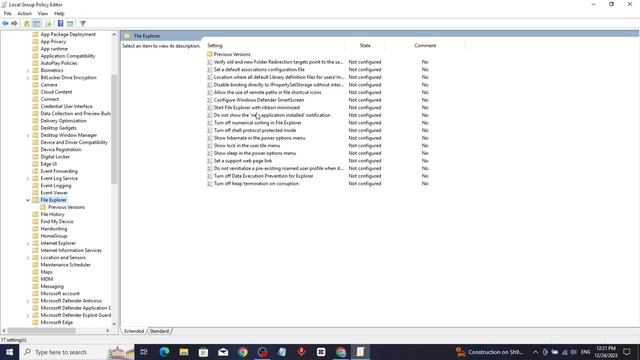Click tree pane scroll down arrow
Screen dimensions: 640x360
[x=114, y=324]
